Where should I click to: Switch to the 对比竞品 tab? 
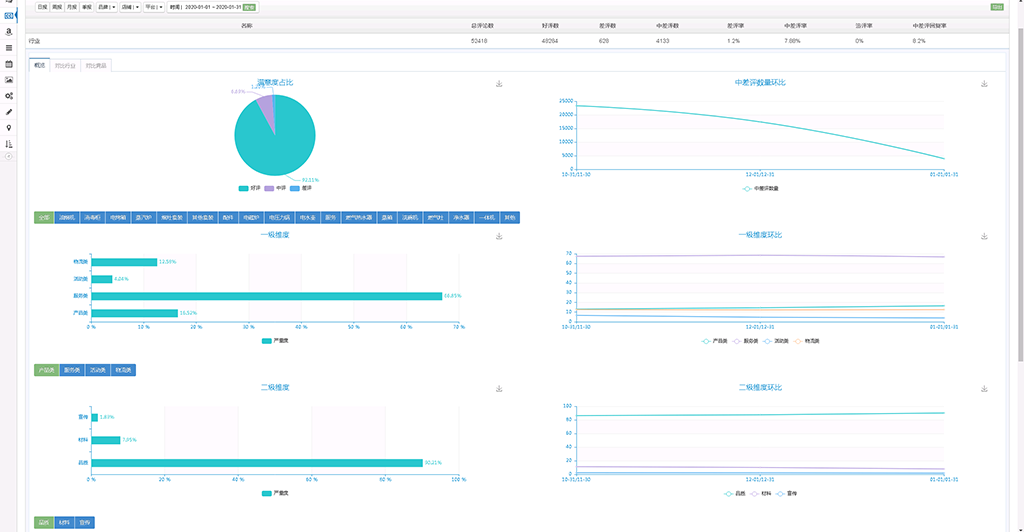[97, 65]
